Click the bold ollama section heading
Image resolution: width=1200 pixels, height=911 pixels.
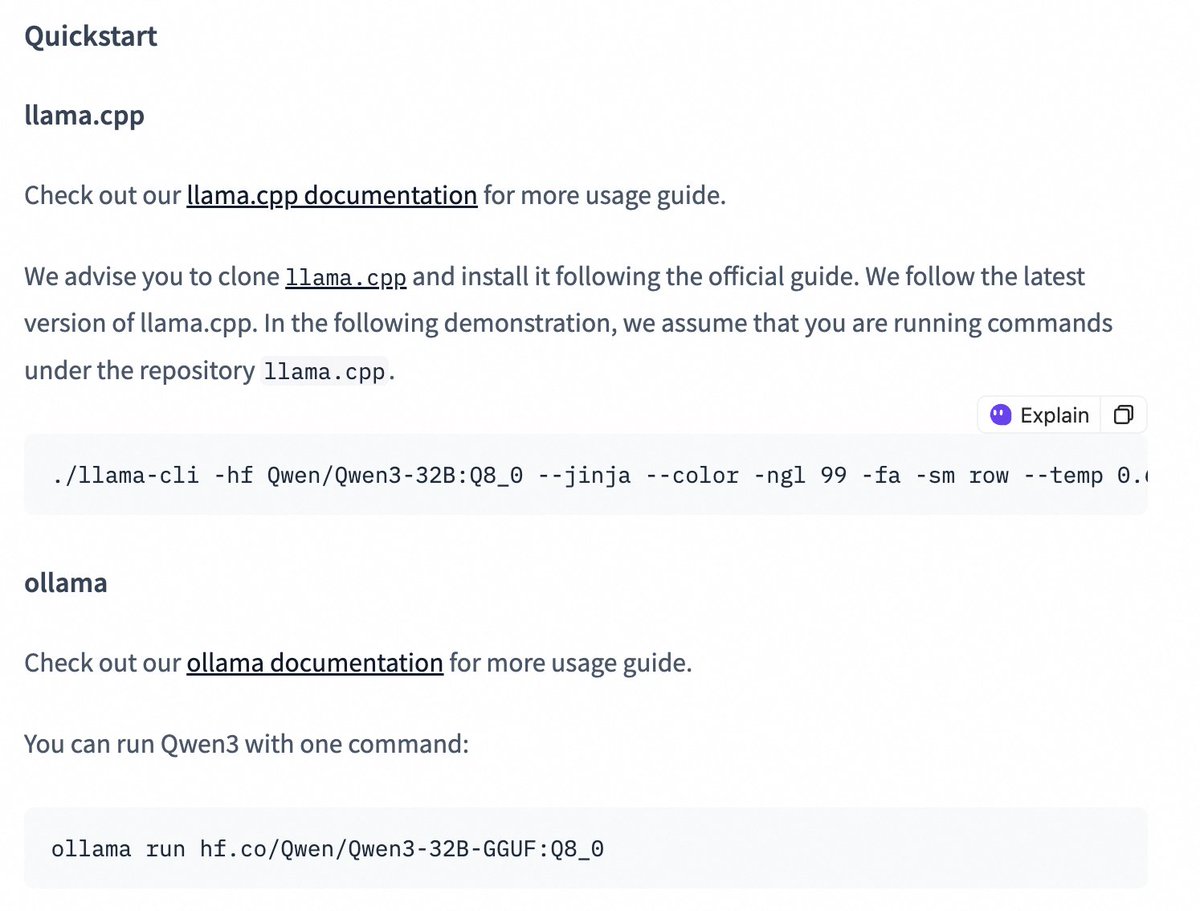point(66,582)
